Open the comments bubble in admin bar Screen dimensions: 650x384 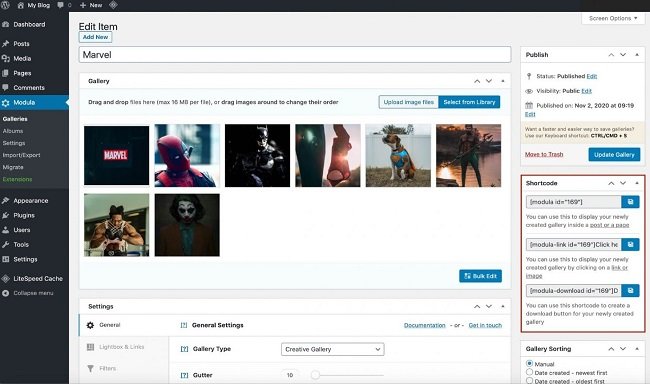point(61,5)
